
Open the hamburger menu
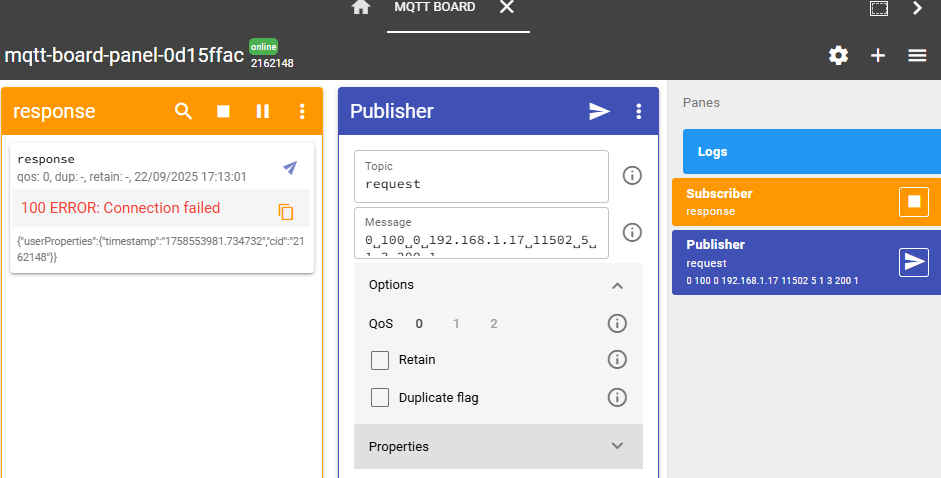917,55
